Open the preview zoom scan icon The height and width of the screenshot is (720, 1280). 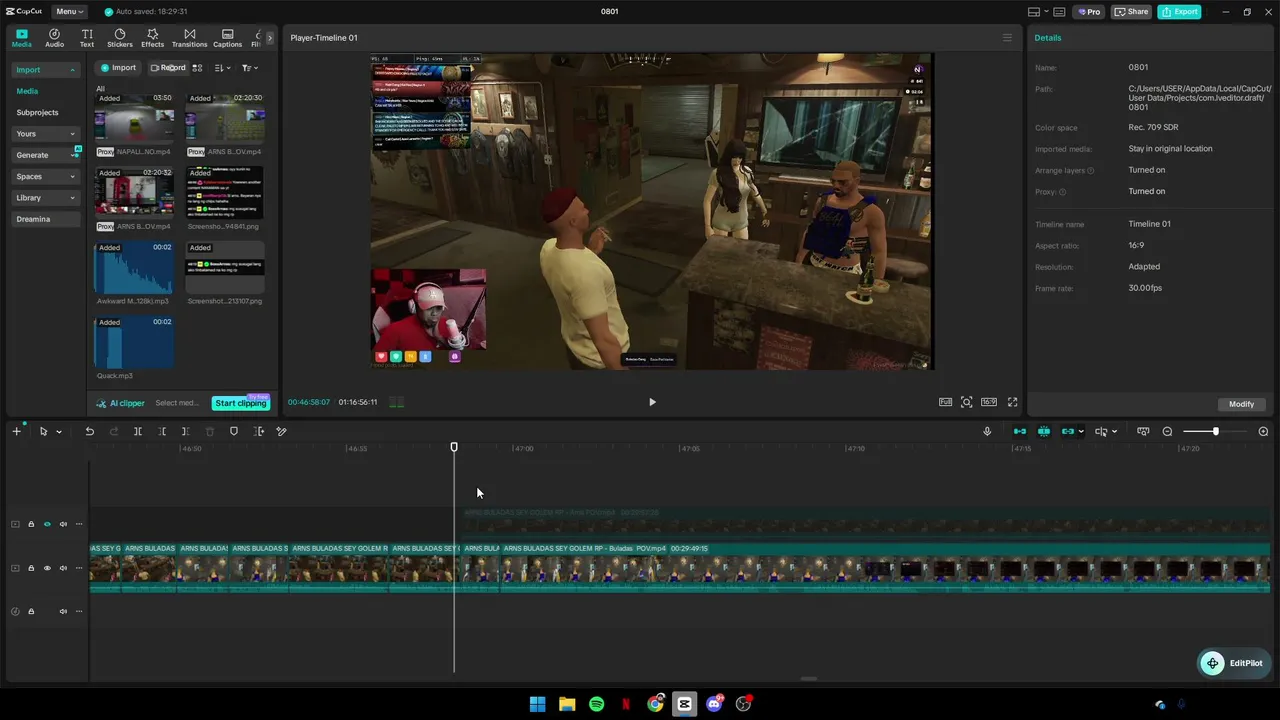point(966,402)
